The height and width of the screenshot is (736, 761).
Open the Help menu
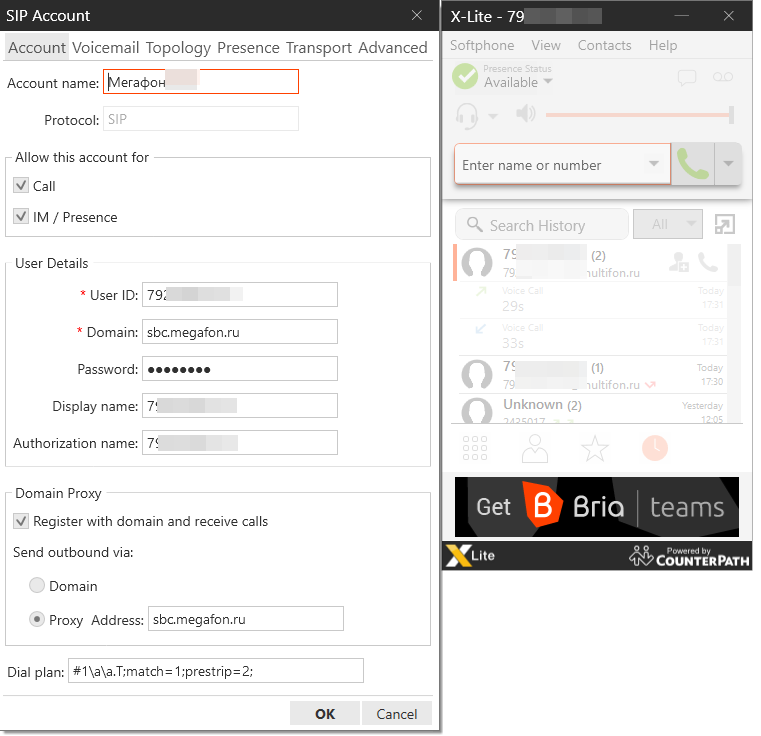point(663,45)
